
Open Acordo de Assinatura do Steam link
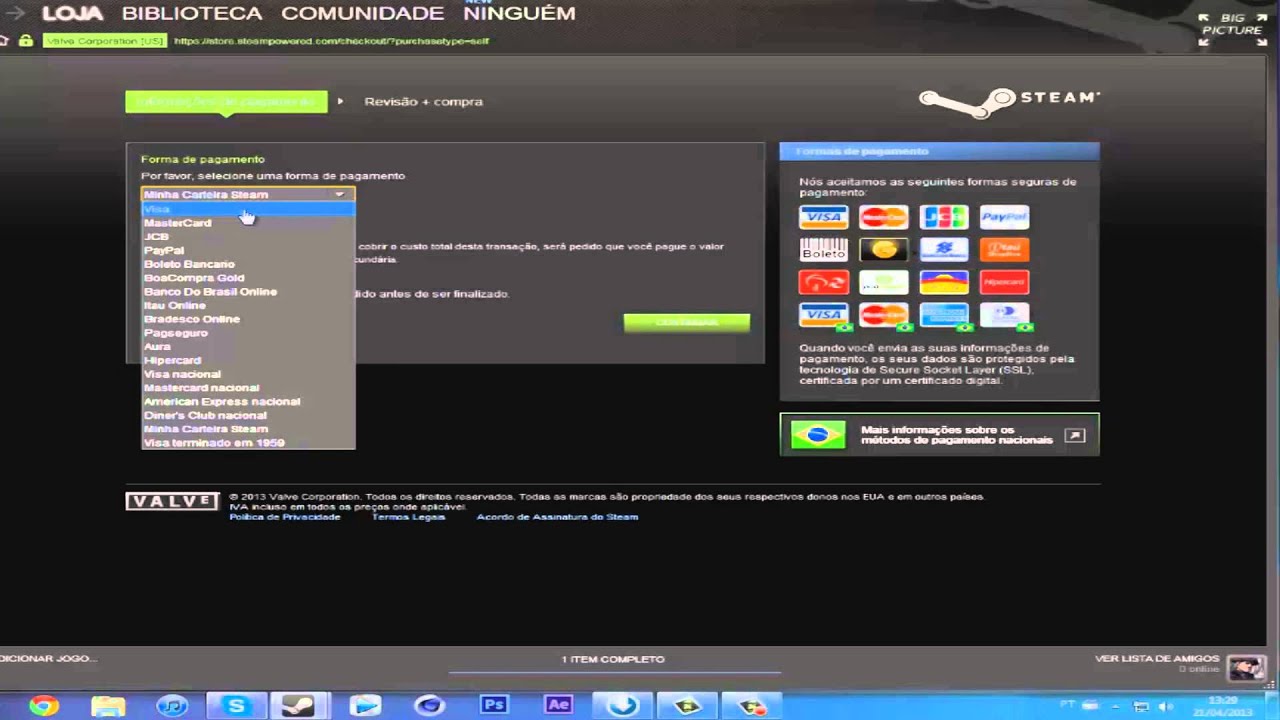click(x=557, y=517)
